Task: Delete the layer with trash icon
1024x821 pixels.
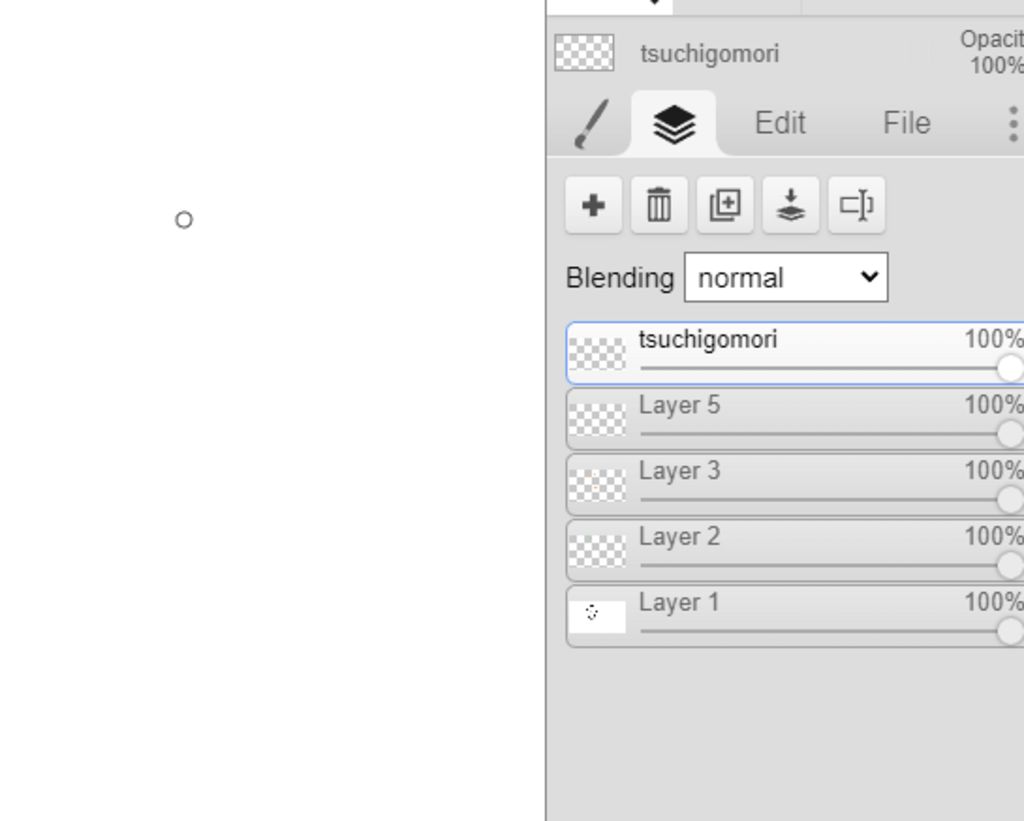Action: coord(659,205)
